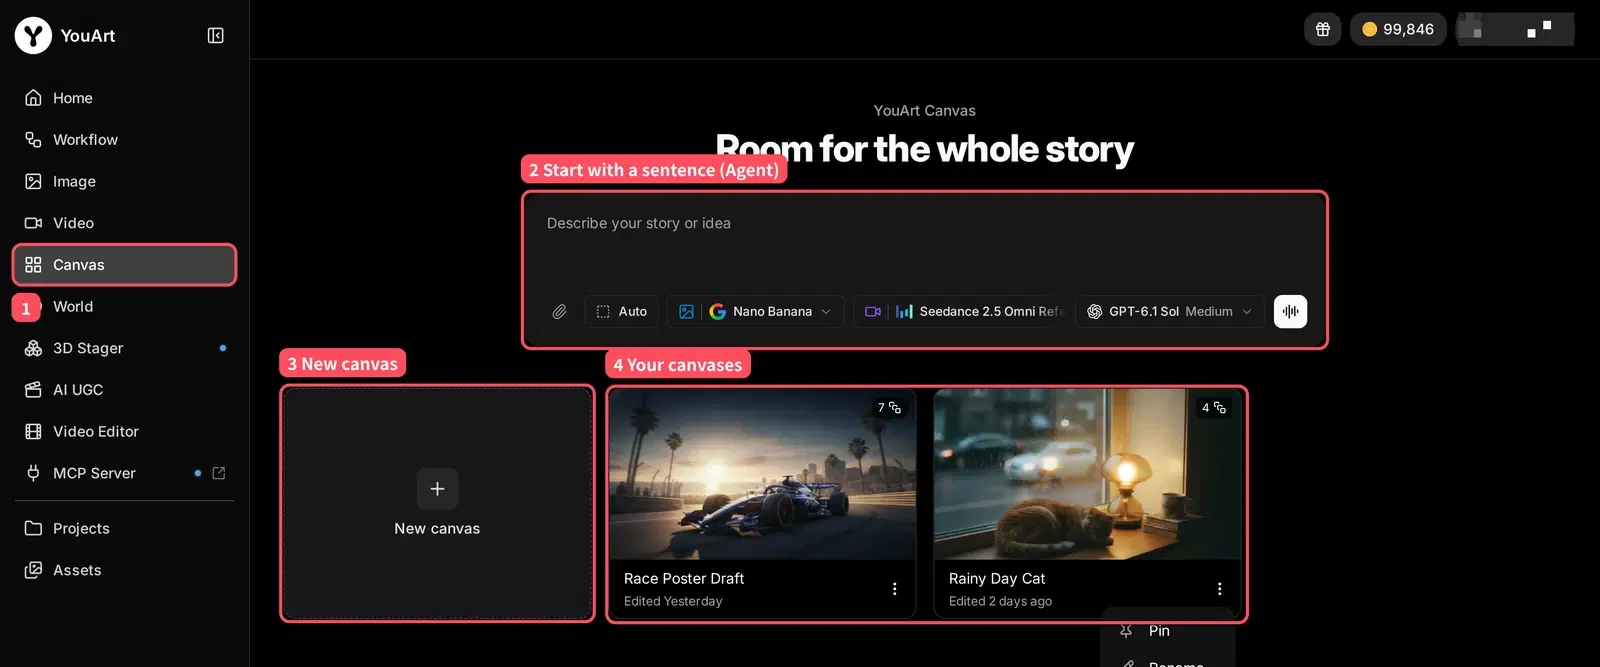Click the 'Rainy Day Cat' title text

pyautogui.click(x=997, y=578)
